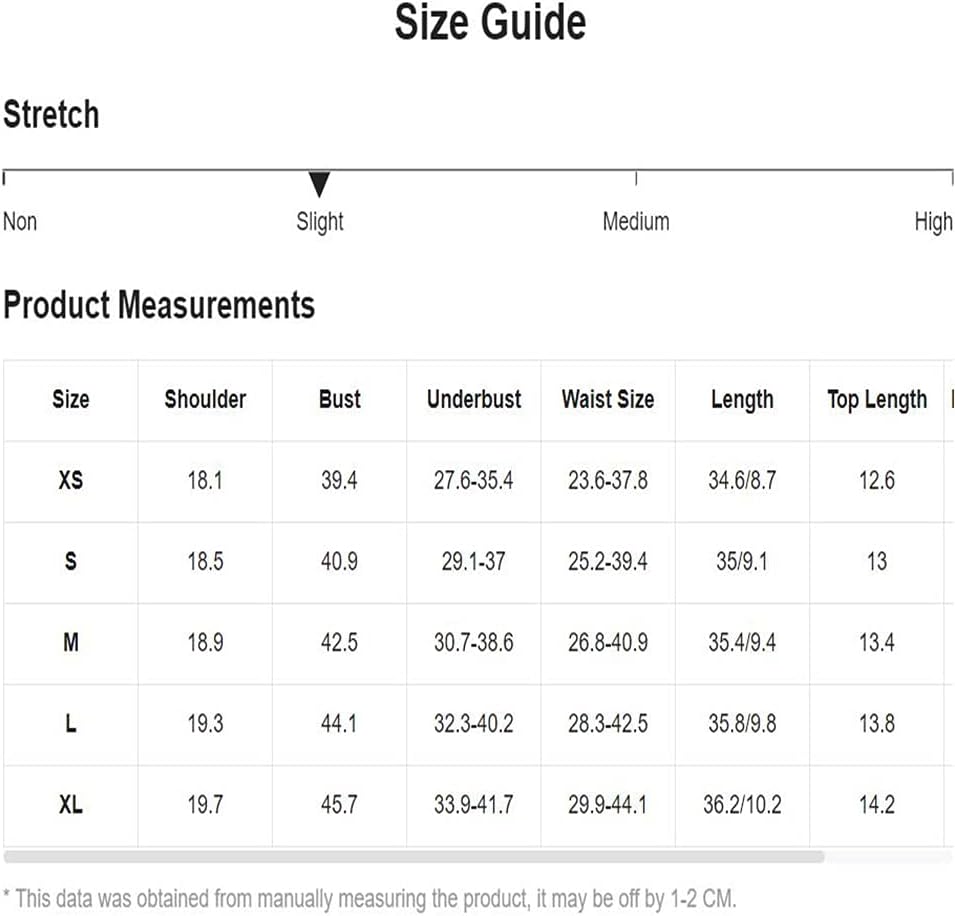The width and height of the screenshot is (955, 916).
Task: Select the Slight stretch label
Action: pos(320,222)
